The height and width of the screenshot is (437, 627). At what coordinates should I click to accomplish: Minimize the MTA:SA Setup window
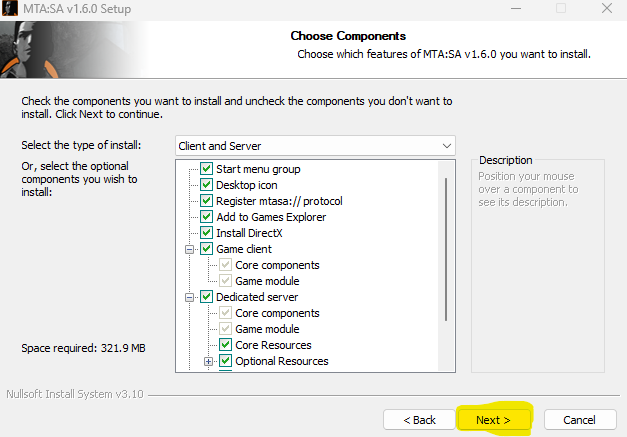[x=516, y=8]
